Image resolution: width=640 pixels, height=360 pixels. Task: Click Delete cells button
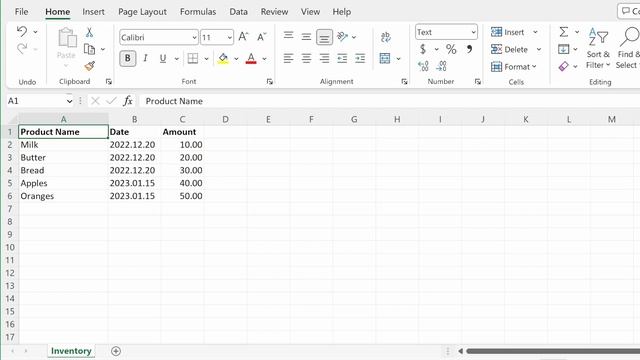(x=510, y=49)
